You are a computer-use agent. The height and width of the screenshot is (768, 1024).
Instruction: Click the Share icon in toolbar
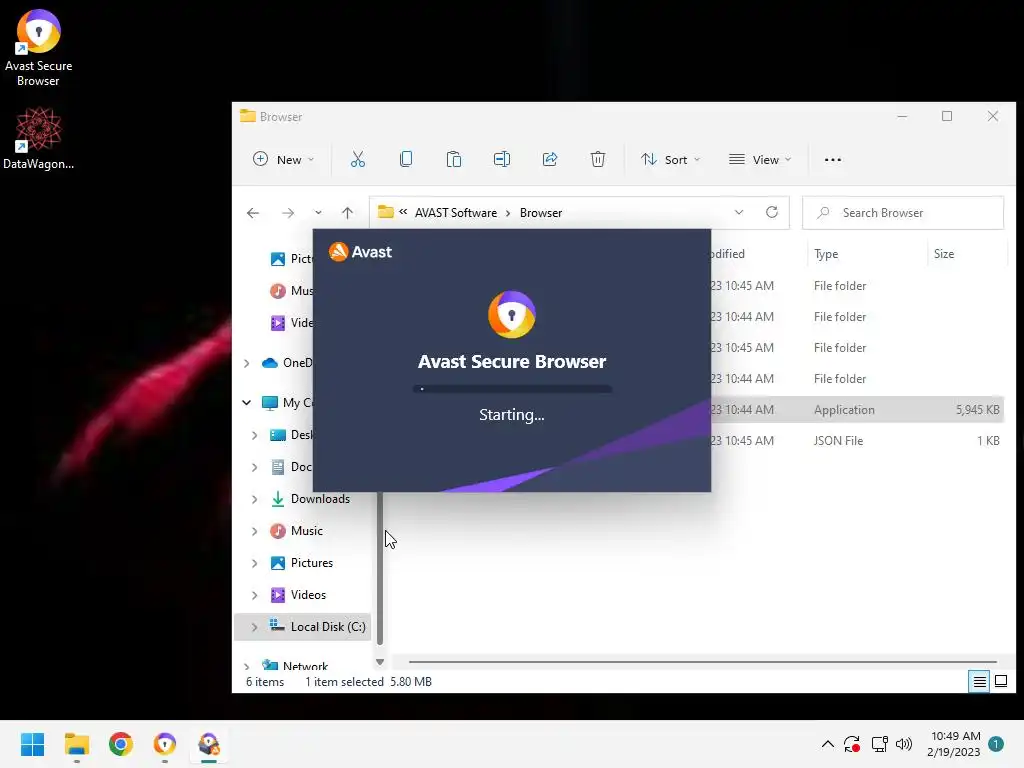(550, 159)
